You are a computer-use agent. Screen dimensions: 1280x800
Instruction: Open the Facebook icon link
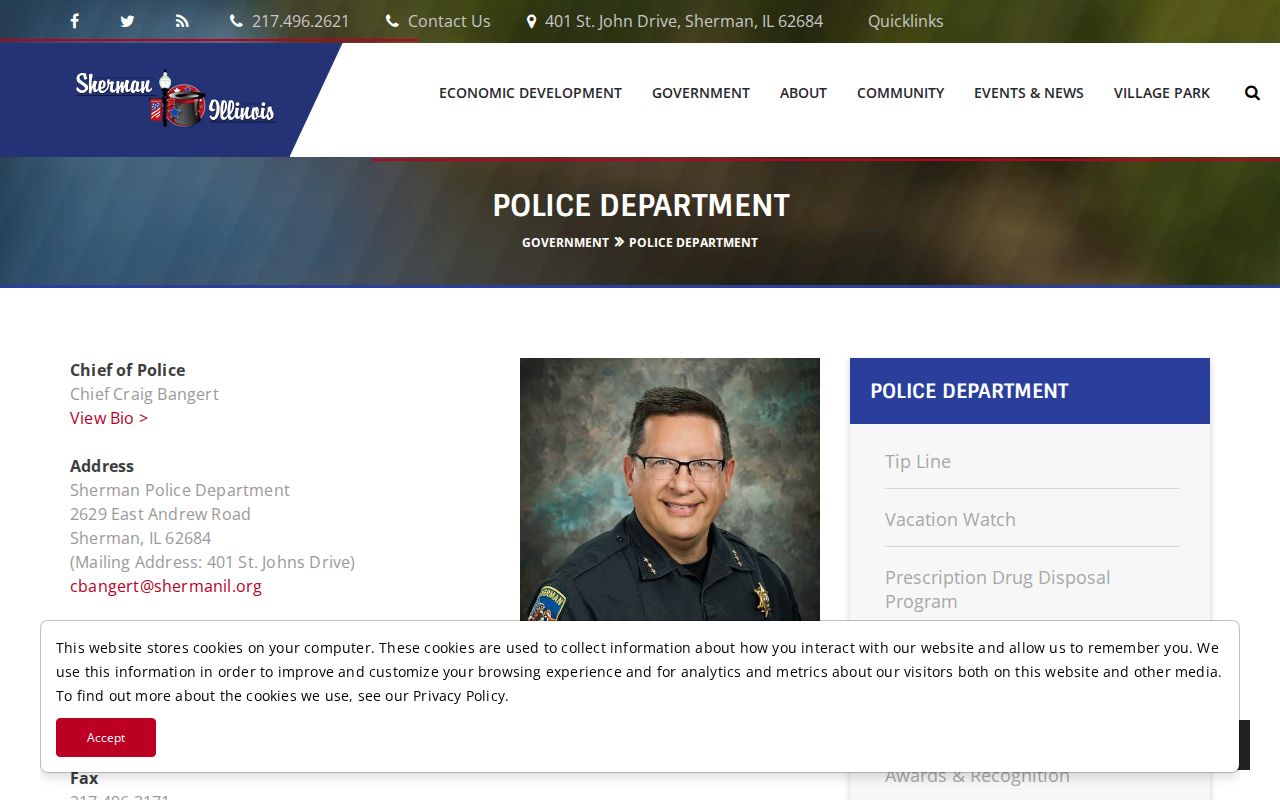tap(74, 21)
